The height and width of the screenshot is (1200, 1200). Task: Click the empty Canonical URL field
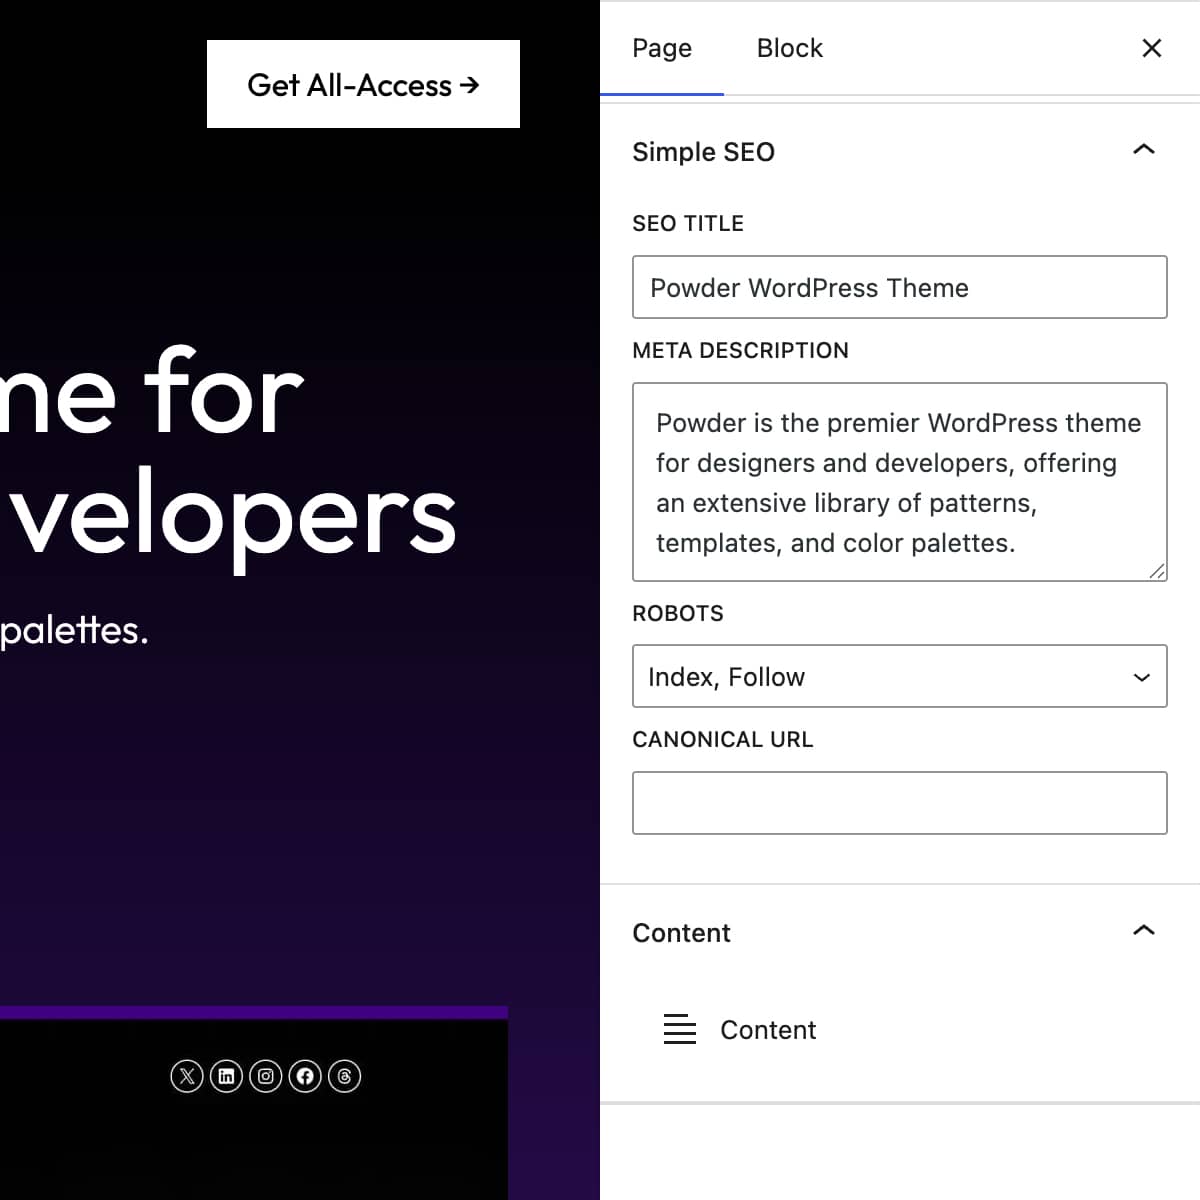899,803
